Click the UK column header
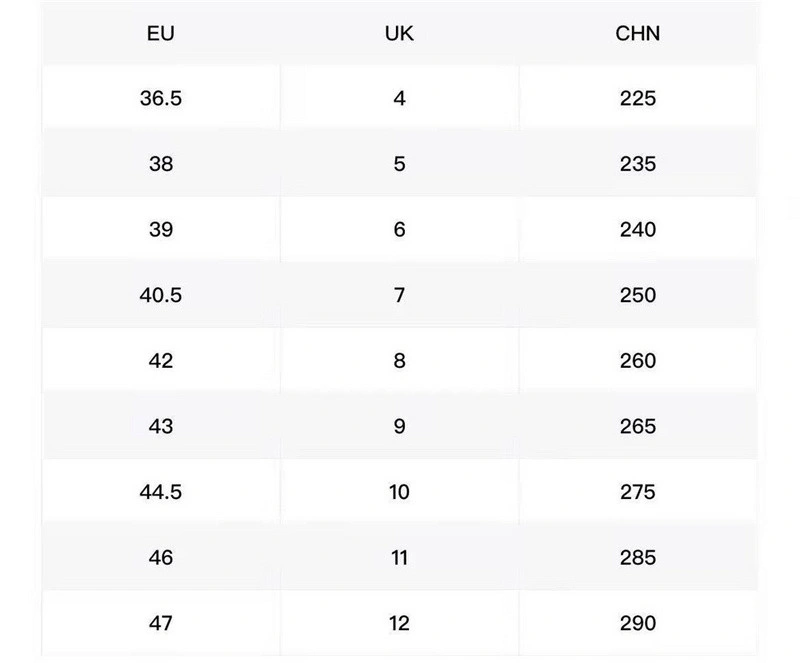Image resolution: width=800 pixels, height=663 pixels. point(399,33)
